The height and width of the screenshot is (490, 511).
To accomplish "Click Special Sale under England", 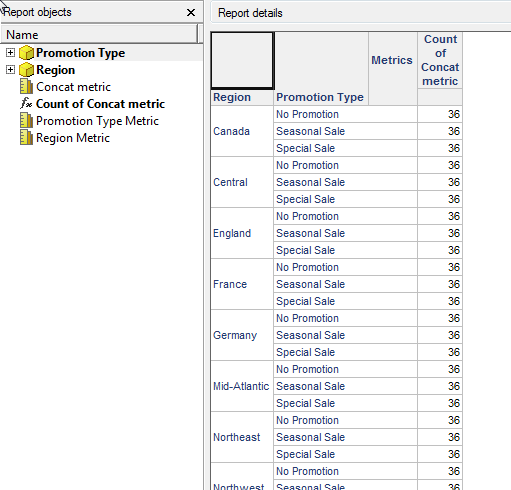I will (x=345, y=250).
